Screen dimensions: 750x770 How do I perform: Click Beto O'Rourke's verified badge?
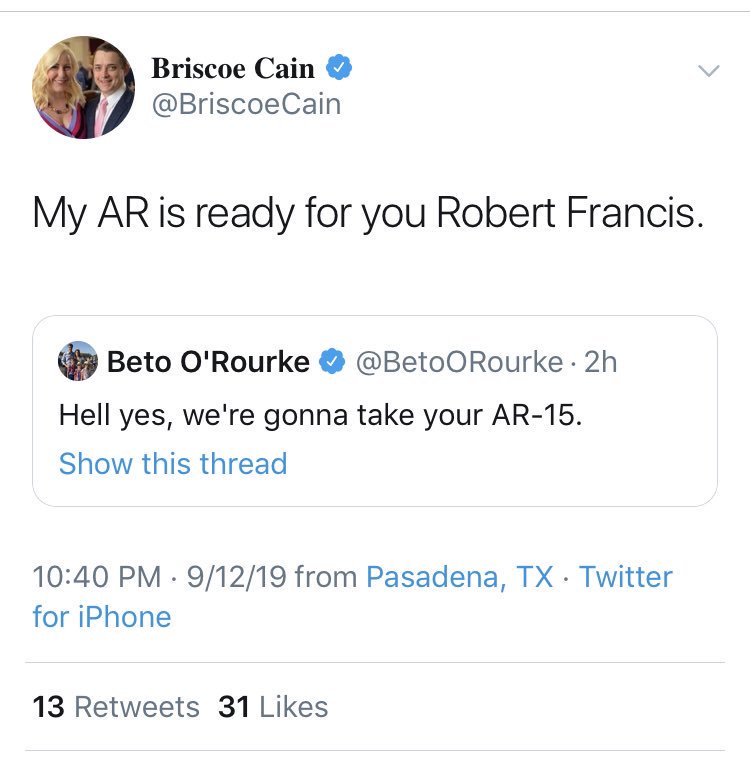333,361
